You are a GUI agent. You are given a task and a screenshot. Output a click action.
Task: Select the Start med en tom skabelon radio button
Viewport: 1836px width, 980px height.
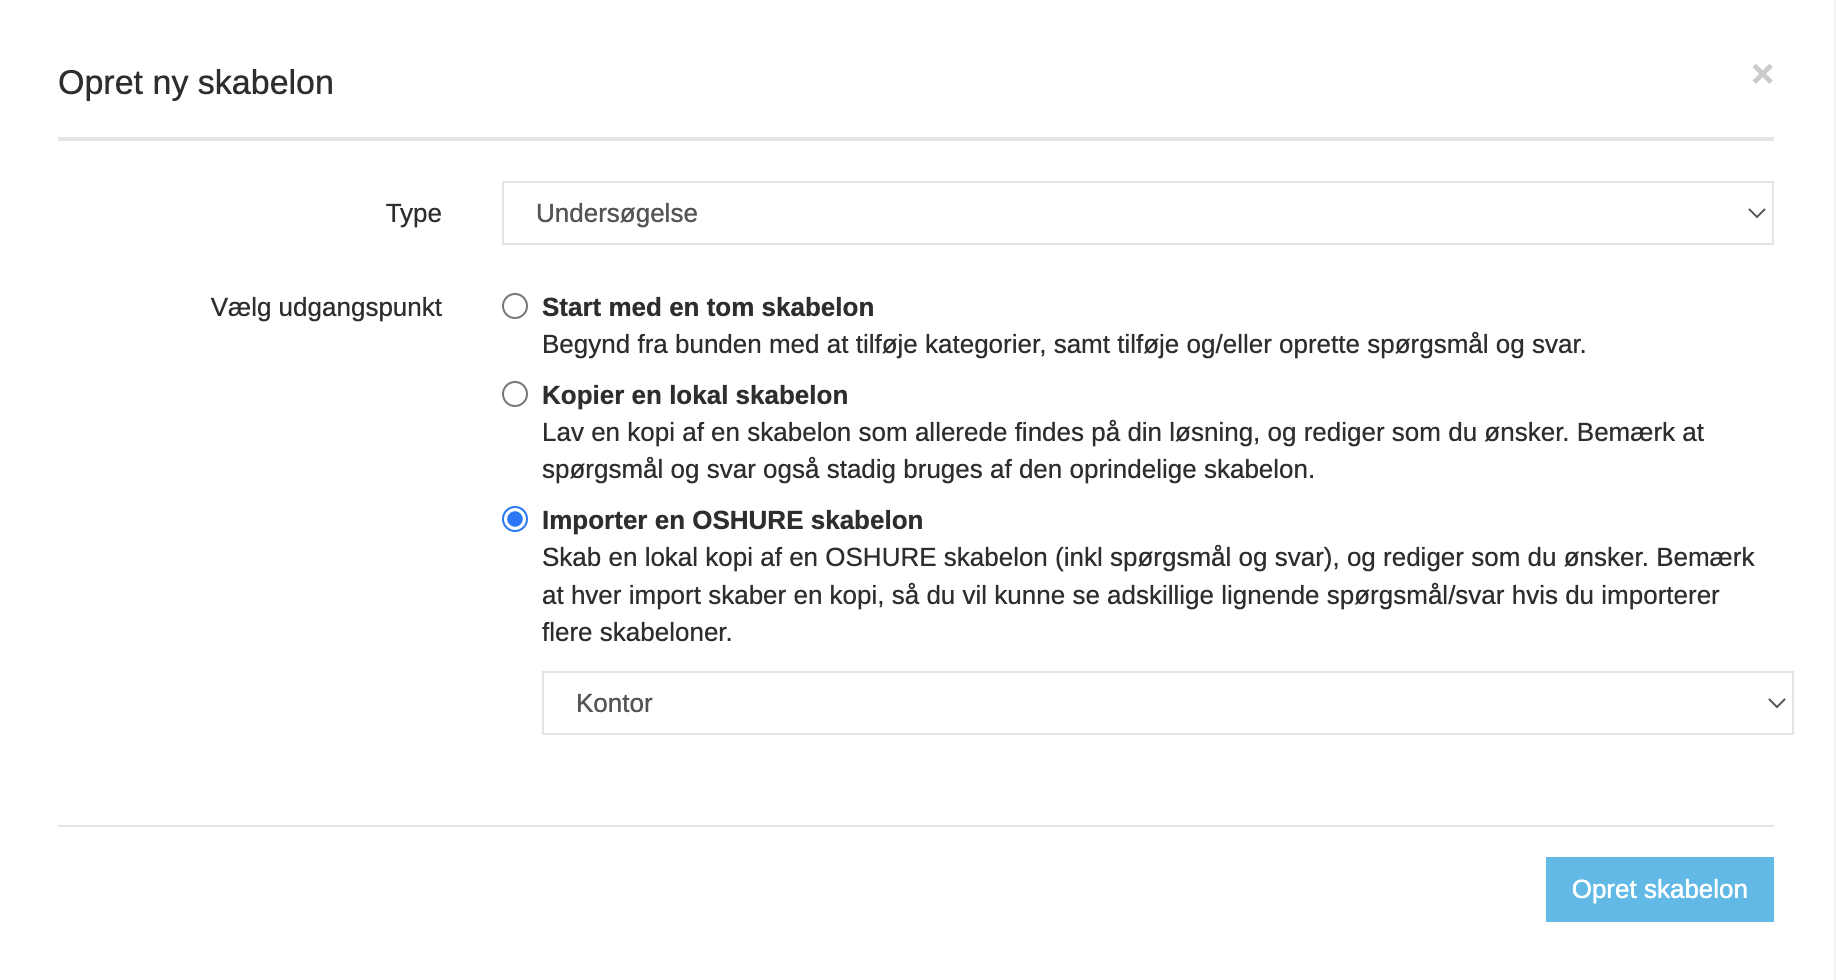[x=515, y=306]
